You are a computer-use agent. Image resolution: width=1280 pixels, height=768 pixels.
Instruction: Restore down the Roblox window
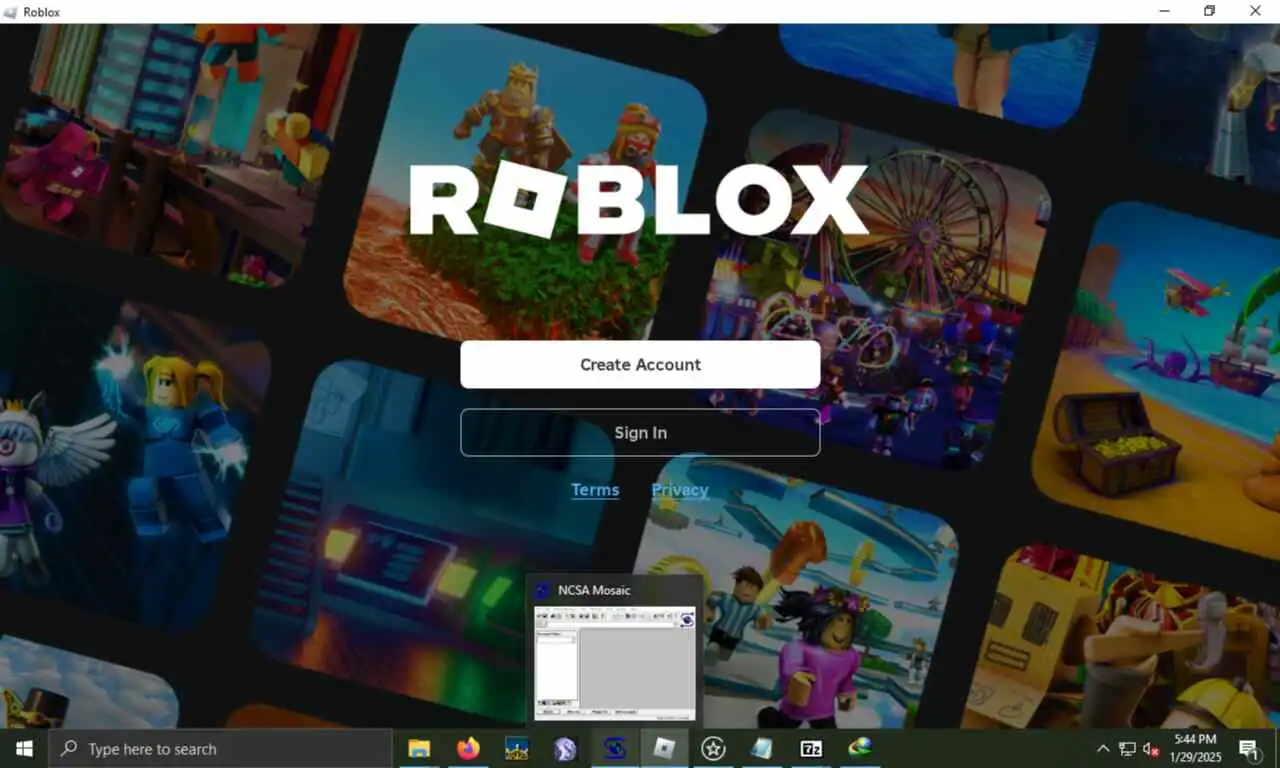(x=1210, y=11)
